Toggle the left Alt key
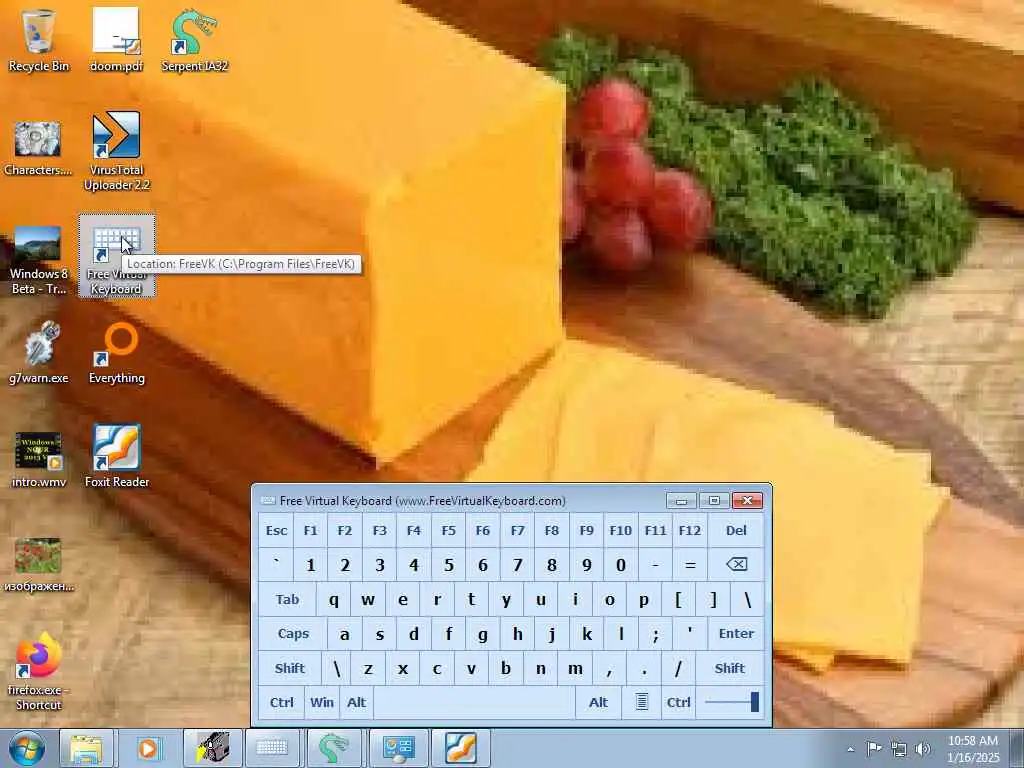This screenshot has width=1024, height=768. coord(356,702)
